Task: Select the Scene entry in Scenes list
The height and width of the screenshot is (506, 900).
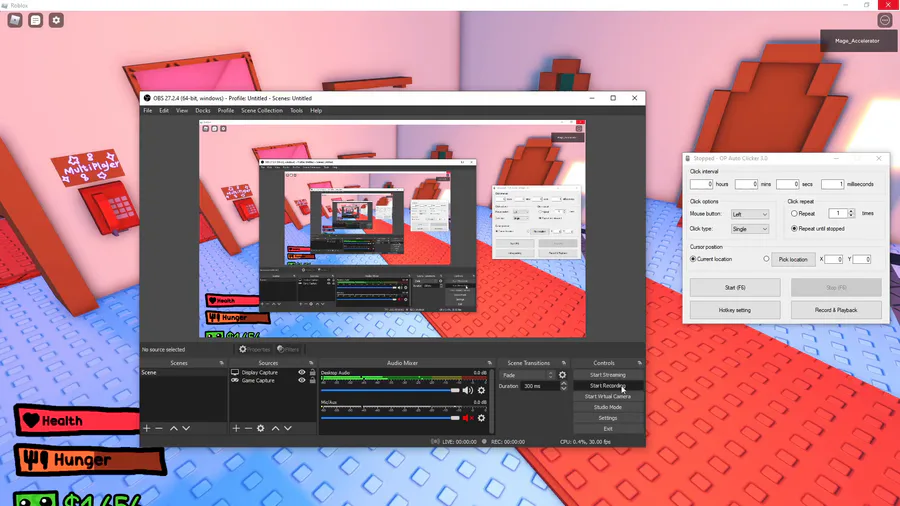Action: (184, 372)
